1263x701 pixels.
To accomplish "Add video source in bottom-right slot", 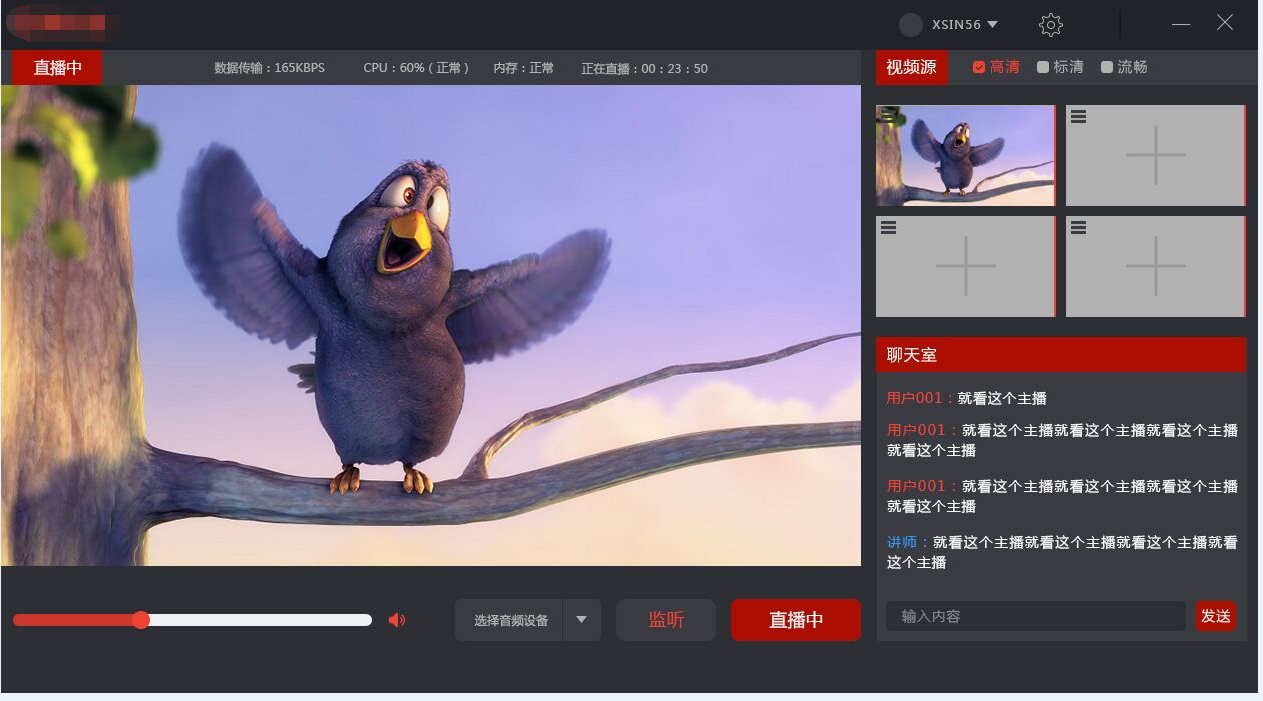I will (1156, 266).
